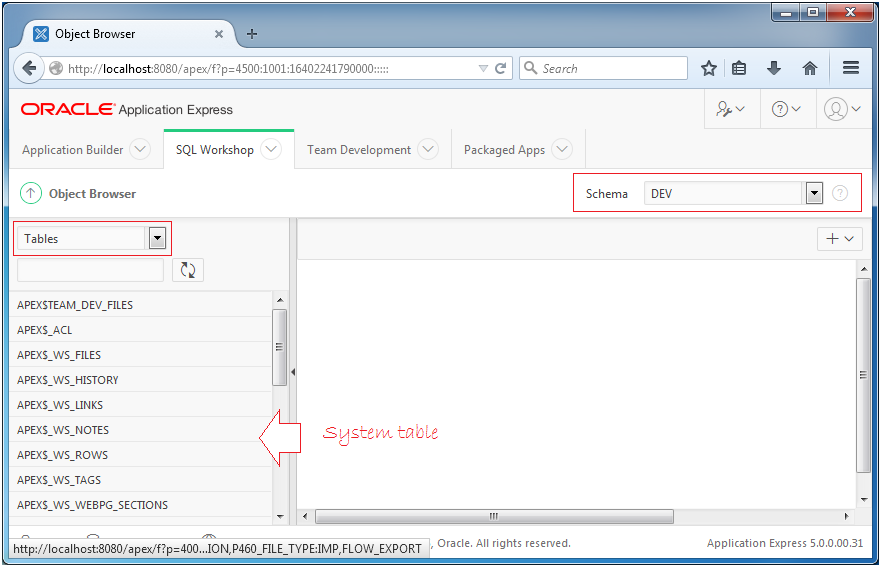Click the Oracle Application Express logo
The height and width of the screenshot is (567, 881).
pos(126,109)
